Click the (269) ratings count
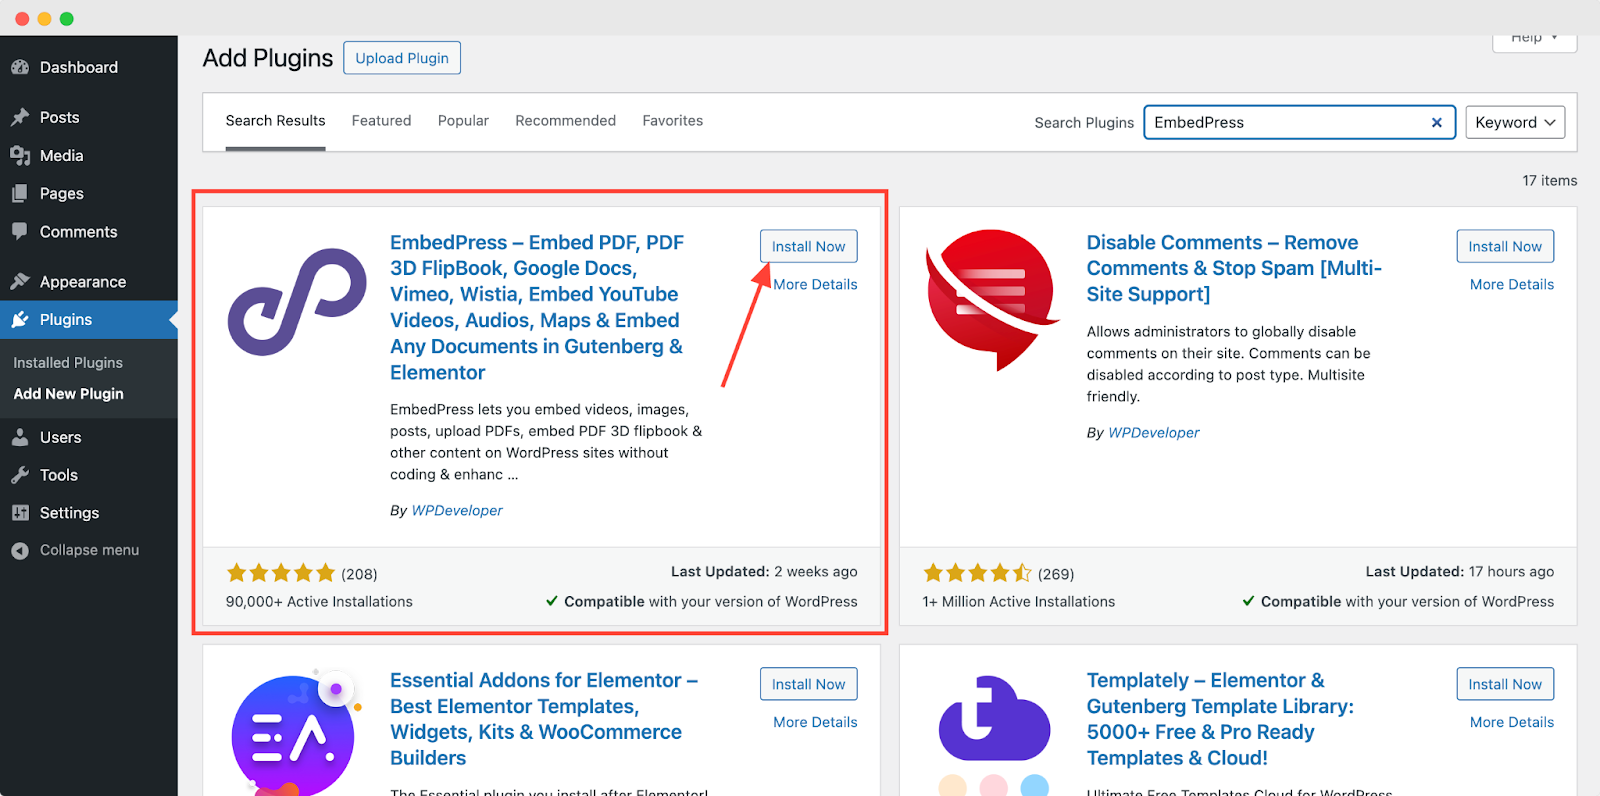Viewport: 1600px width, 796px height. tap(1056, 574)
